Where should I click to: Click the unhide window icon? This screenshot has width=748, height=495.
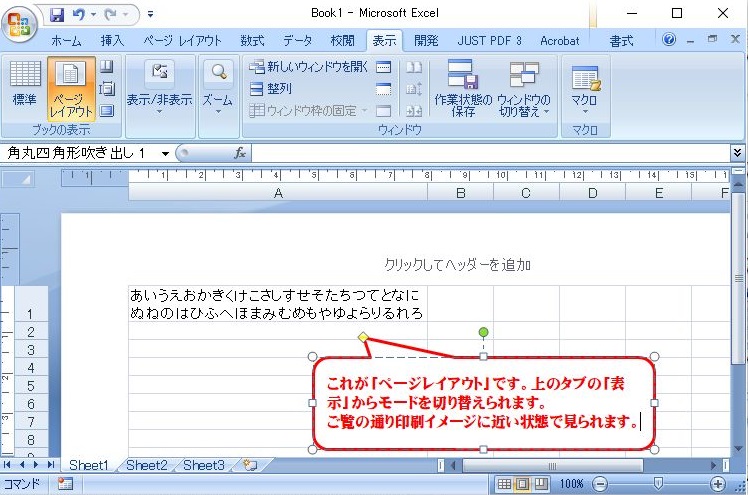click(384, 111)
